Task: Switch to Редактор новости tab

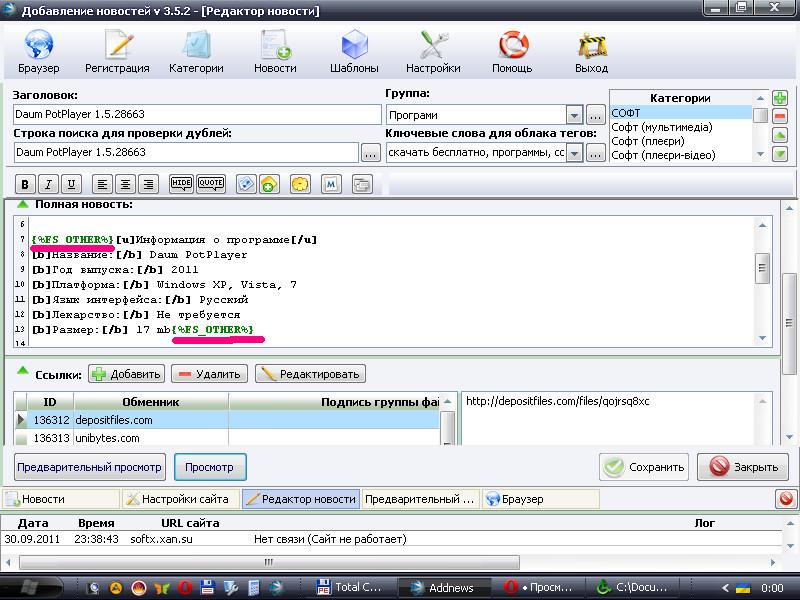Action: coord(301,499)
